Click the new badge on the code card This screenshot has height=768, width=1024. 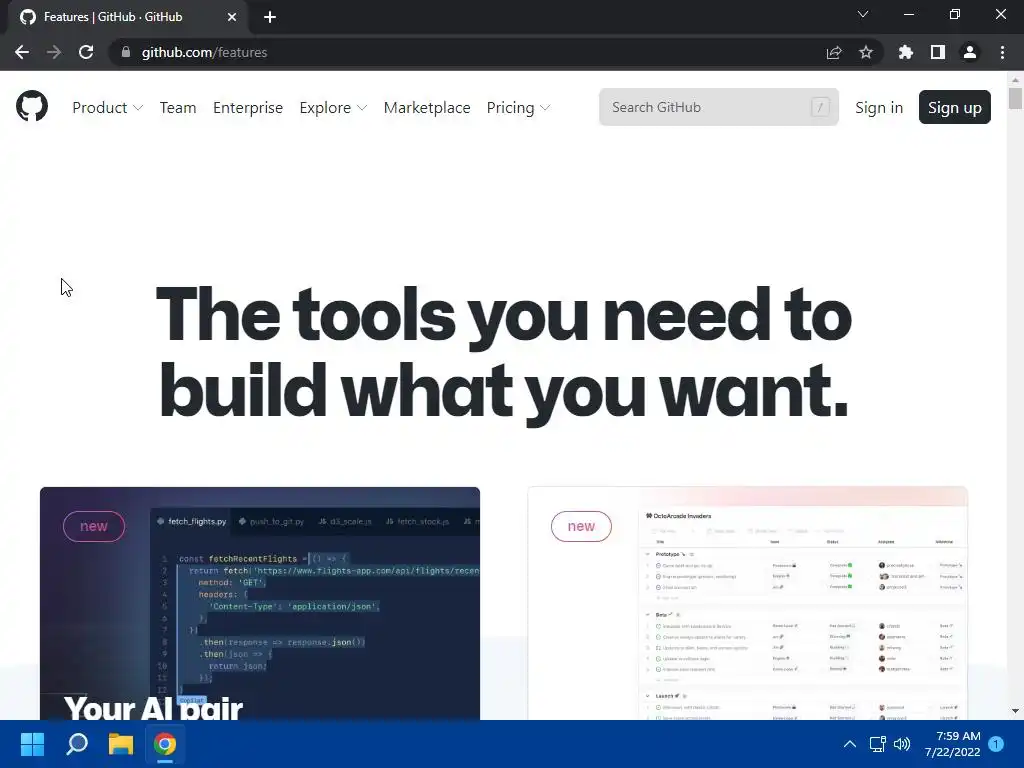coord(94,526)
